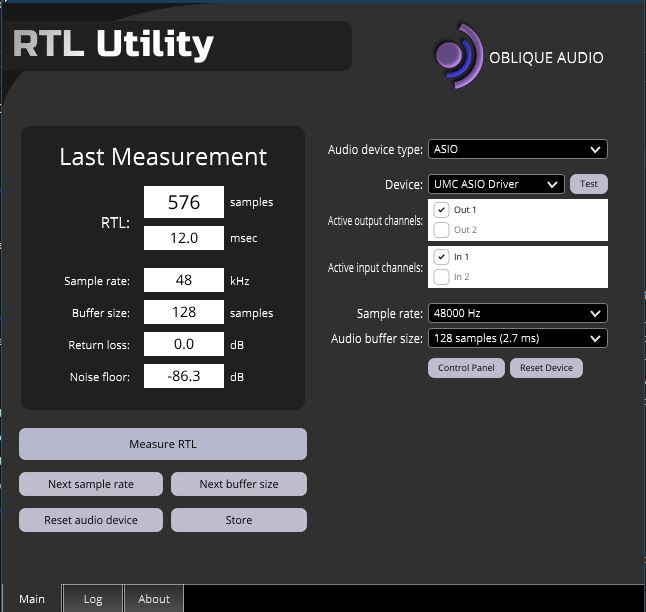Enable the Out 2 output channel
The height and width of the screenshot is (612, 646).
pos(441,230)
